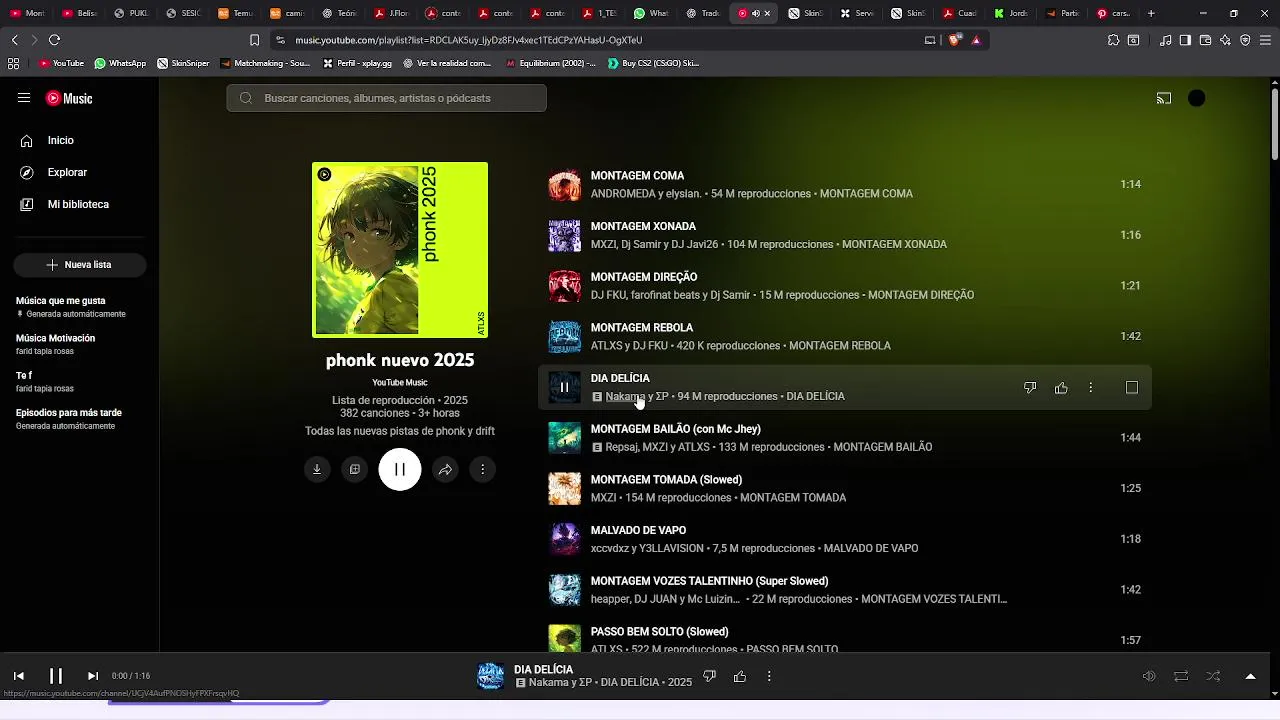The height and width of the screenshot is (720, 1280).
Task: Open playlist three-dot options under cover
Action: 483,469
